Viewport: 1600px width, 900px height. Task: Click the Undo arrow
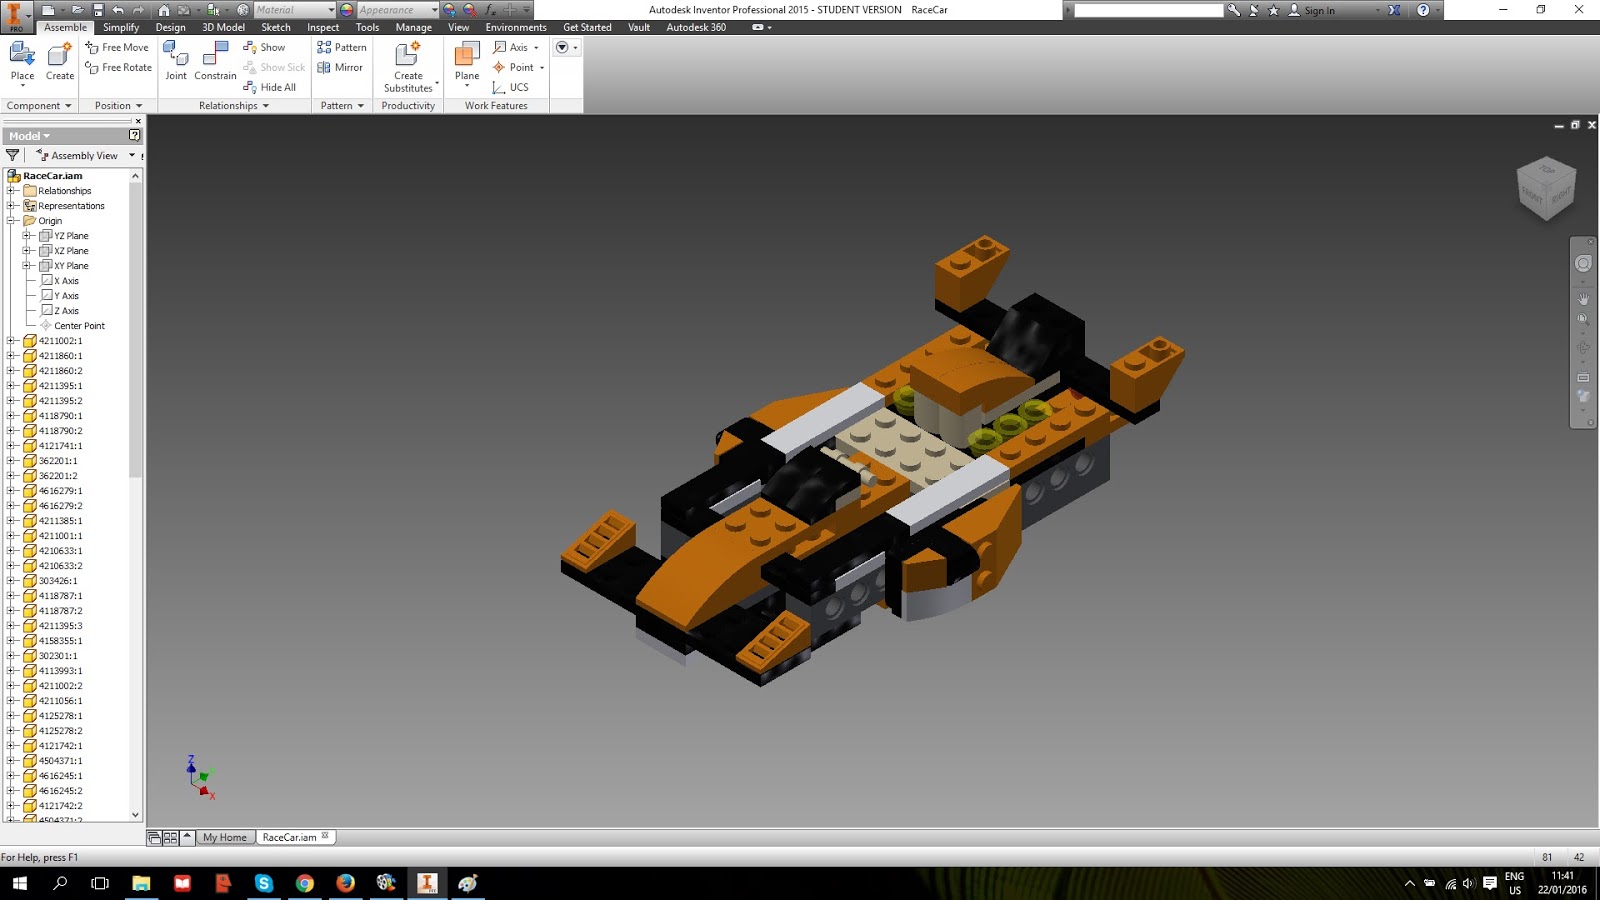pyautogui.click(x=118, y=9)
